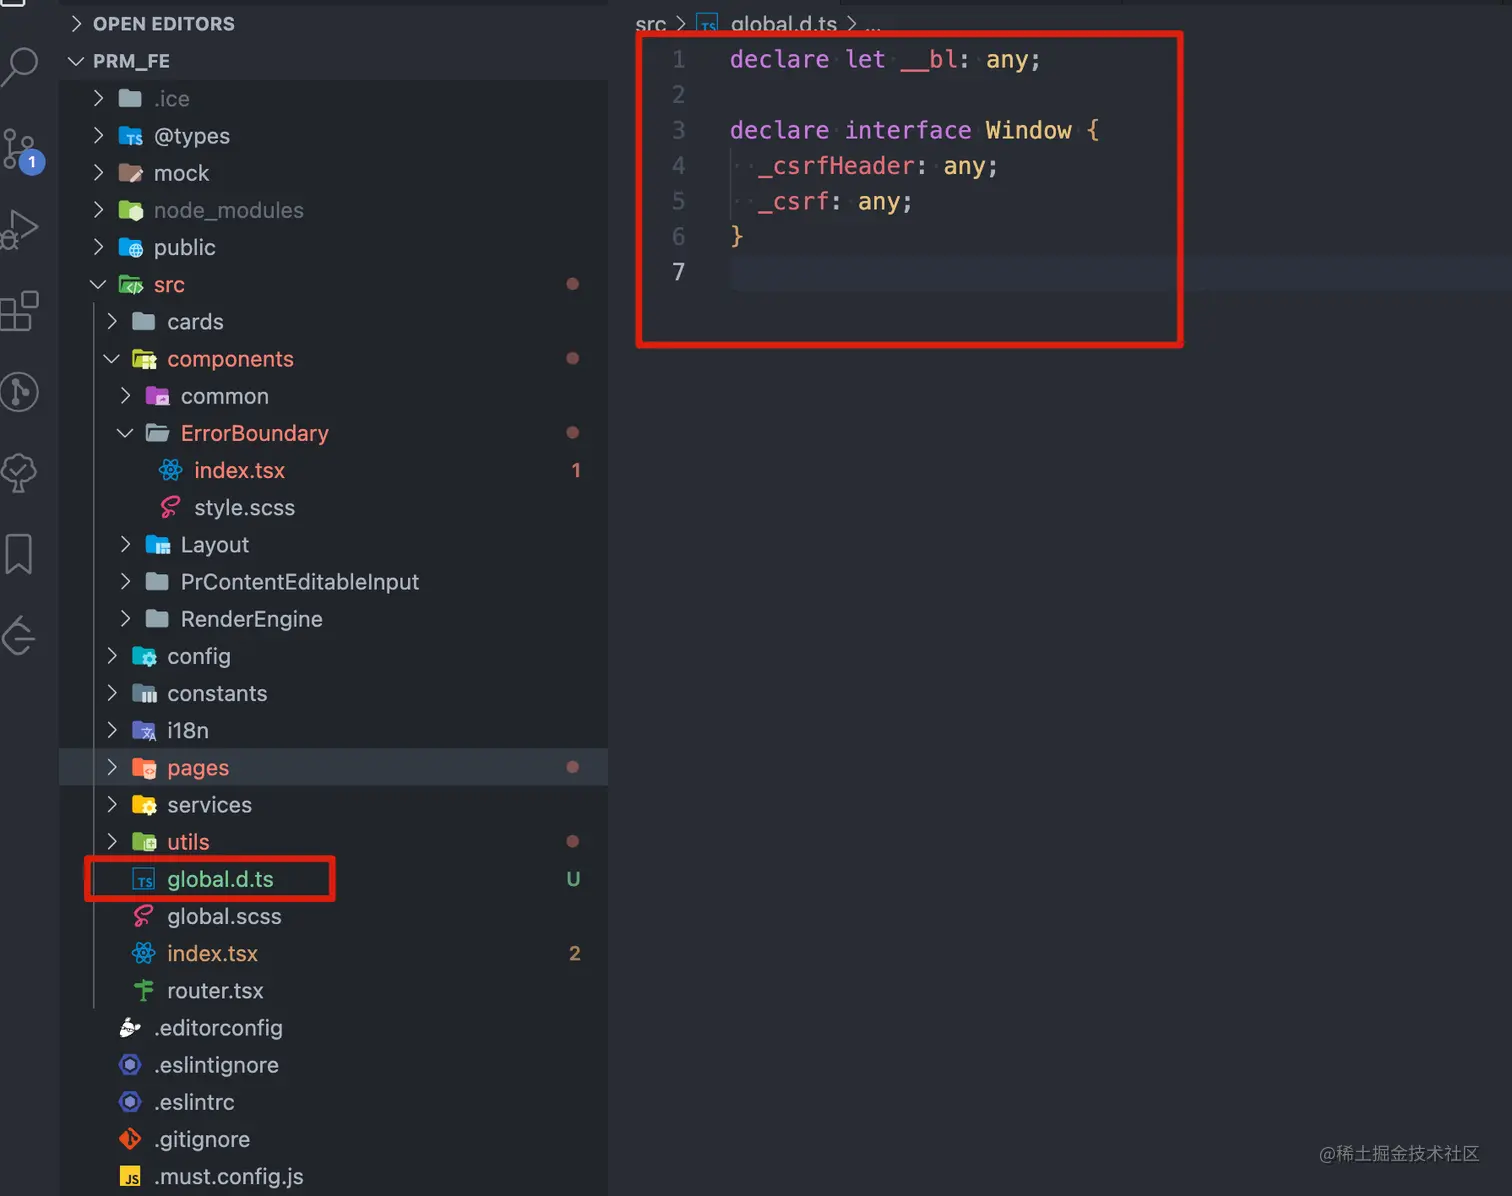The height and width of the screenshot is (1196, 1512).
Task: Expand the PrContentEditableInput folder chevron
Action: pyautogui.click(x=125, y=581)
